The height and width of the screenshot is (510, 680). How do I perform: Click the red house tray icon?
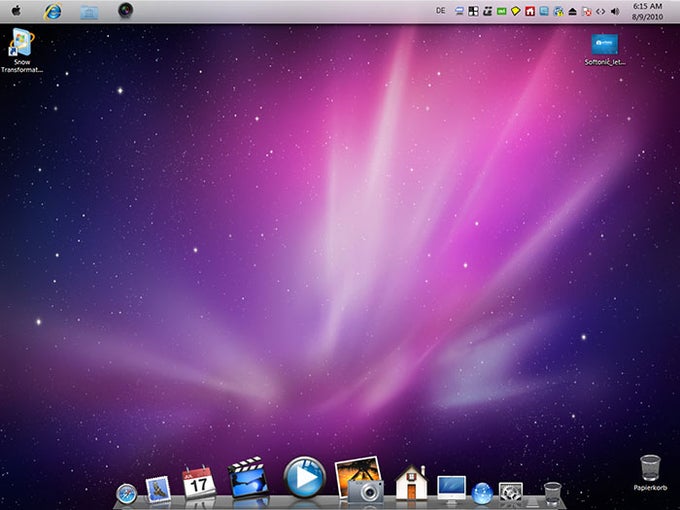click(x=530, y=11)
